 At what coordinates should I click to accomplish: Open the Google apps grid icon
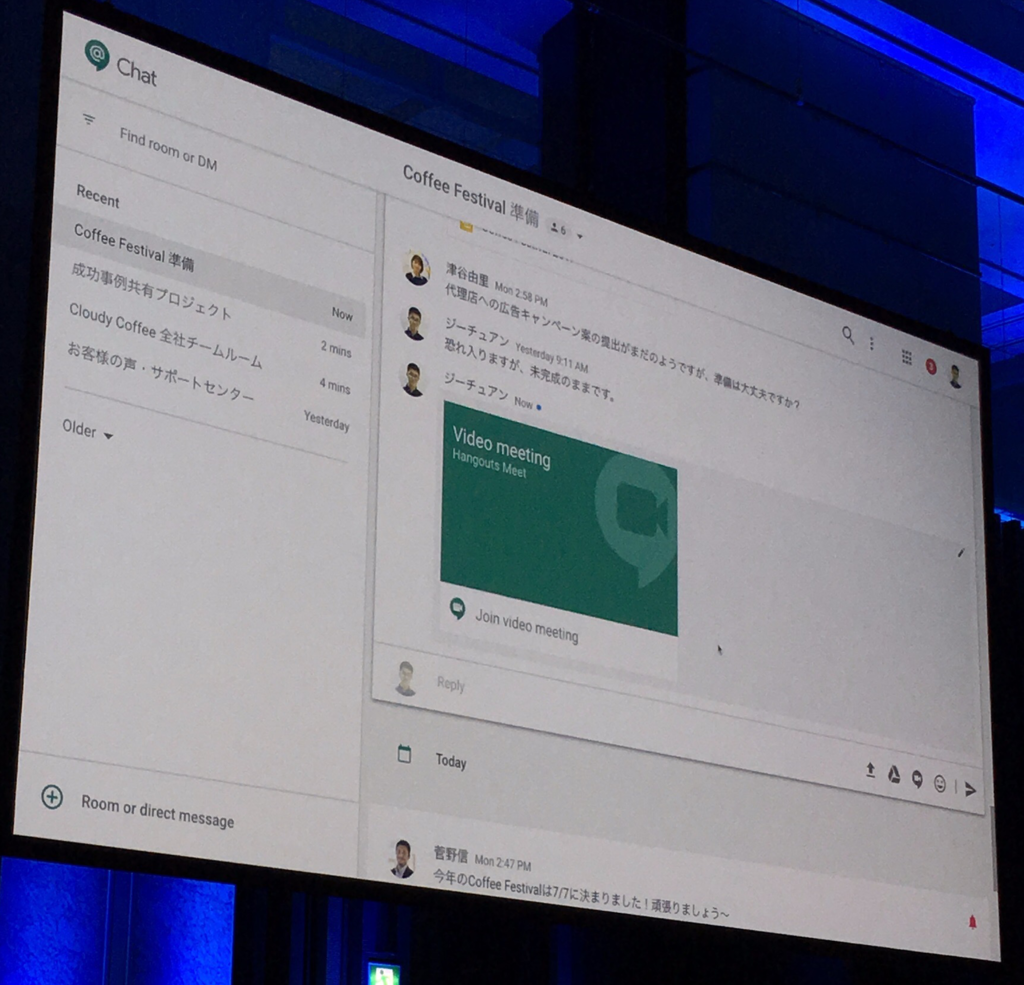click(906, 357)
